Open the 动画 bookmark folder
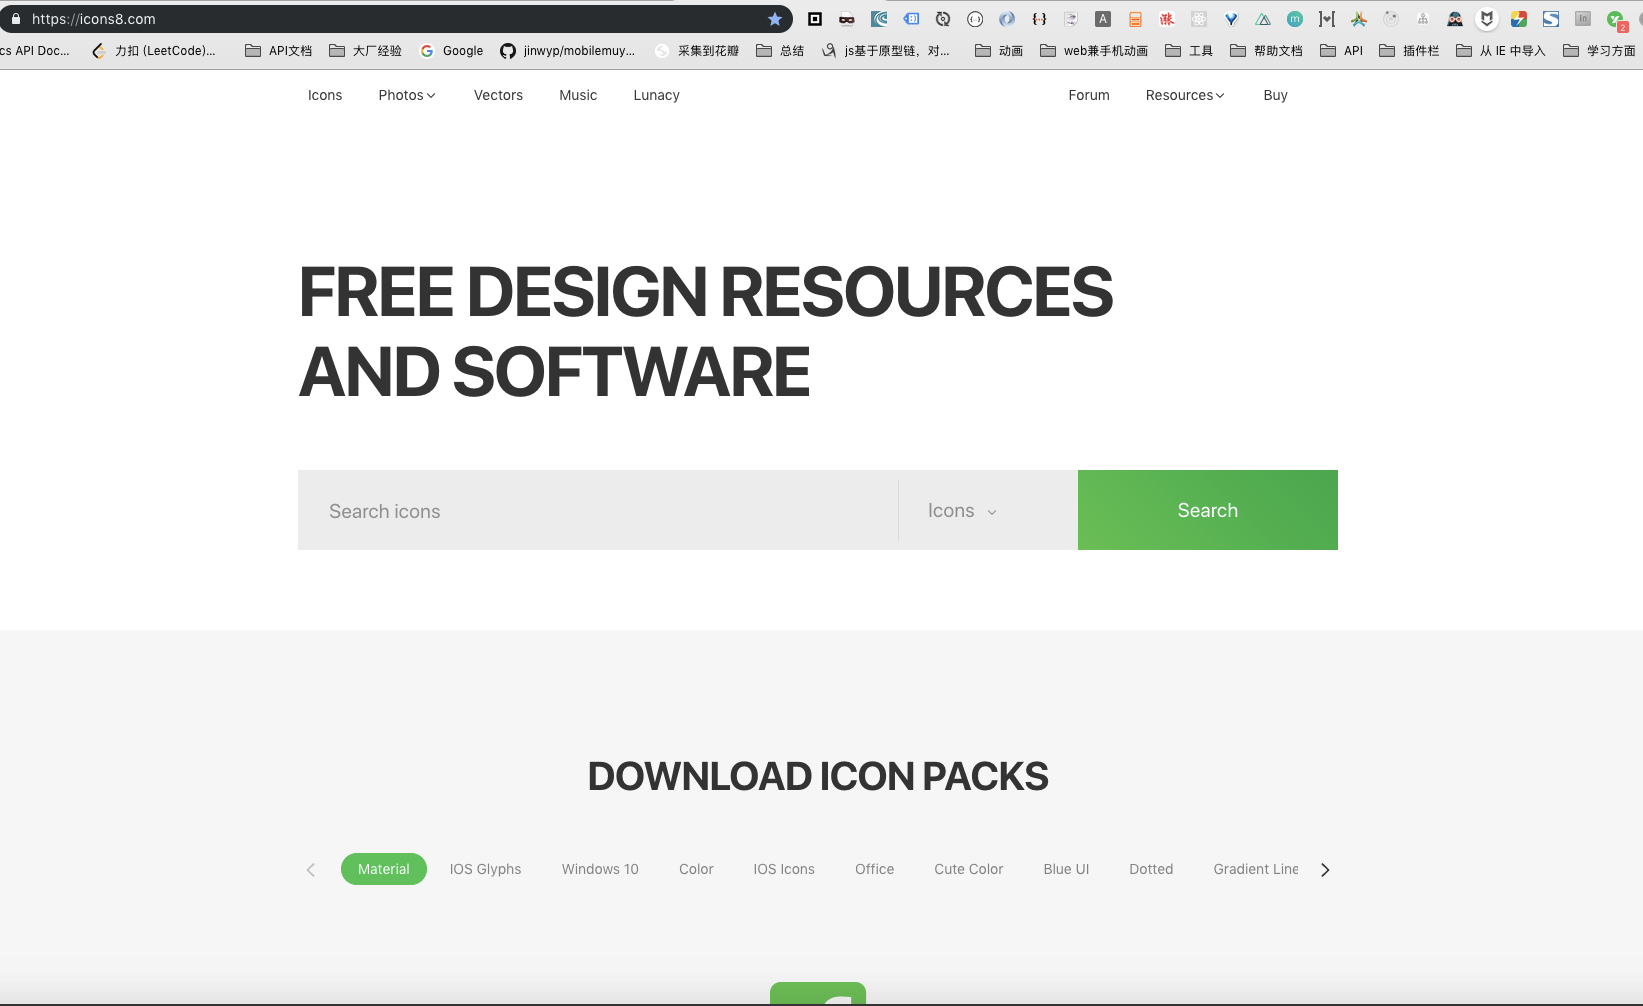Screen dimensions: 1643x1006 click(999, 51)
